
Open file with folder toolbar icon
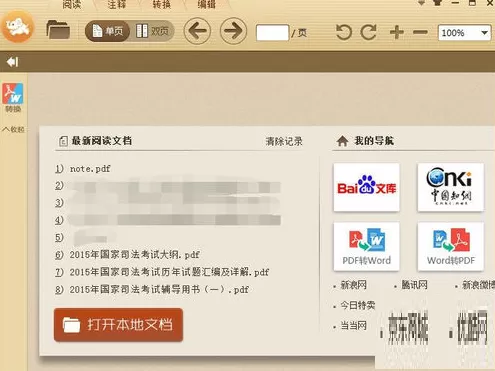pos(58,30)
